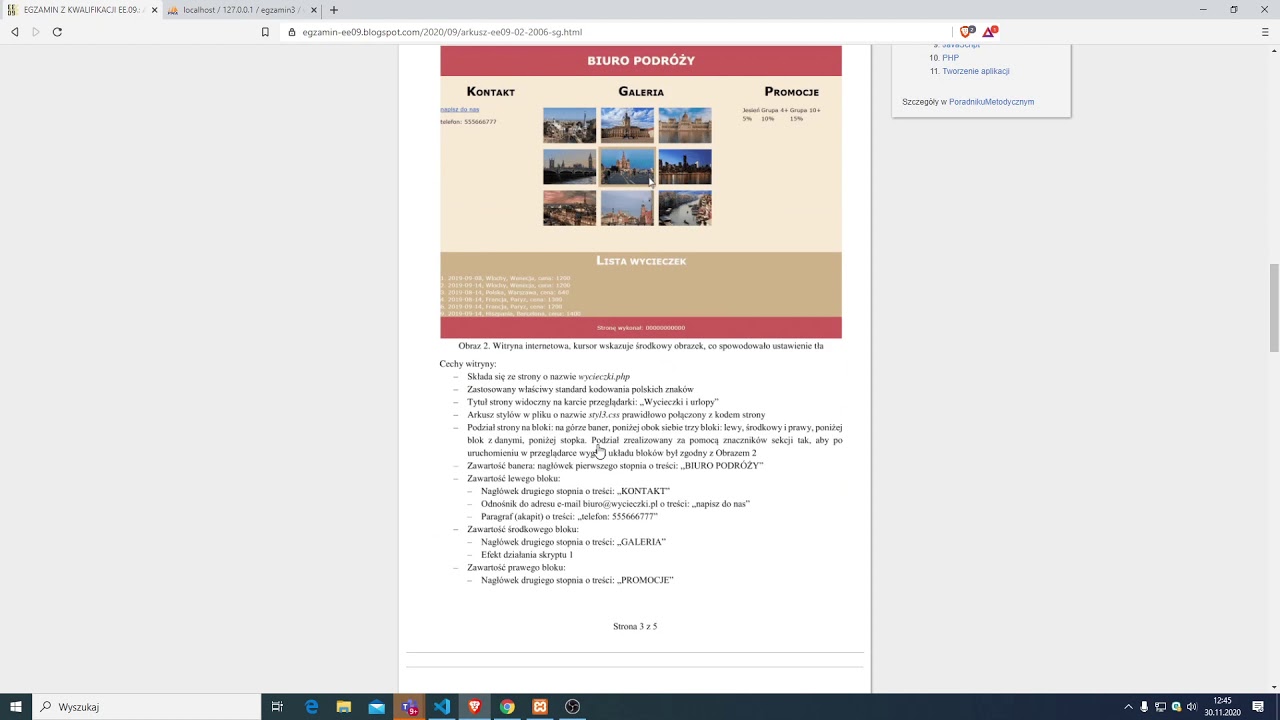Switch to the EGZAMIN Z KWALIFIKACJI EE.09 tab
Viewport: 1280px width, 720px height.
81,10
